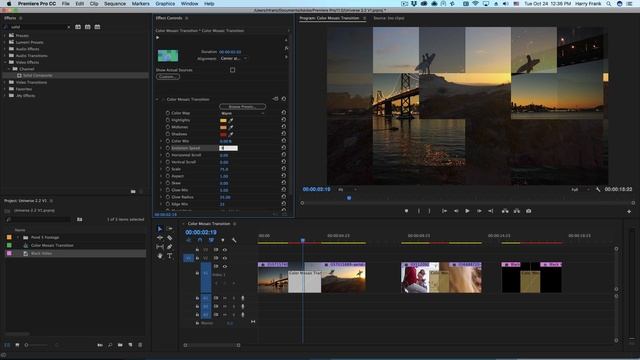This screenshot has height=360, width=640.
Task: Open the Markers menu
Action: point(140,3)
